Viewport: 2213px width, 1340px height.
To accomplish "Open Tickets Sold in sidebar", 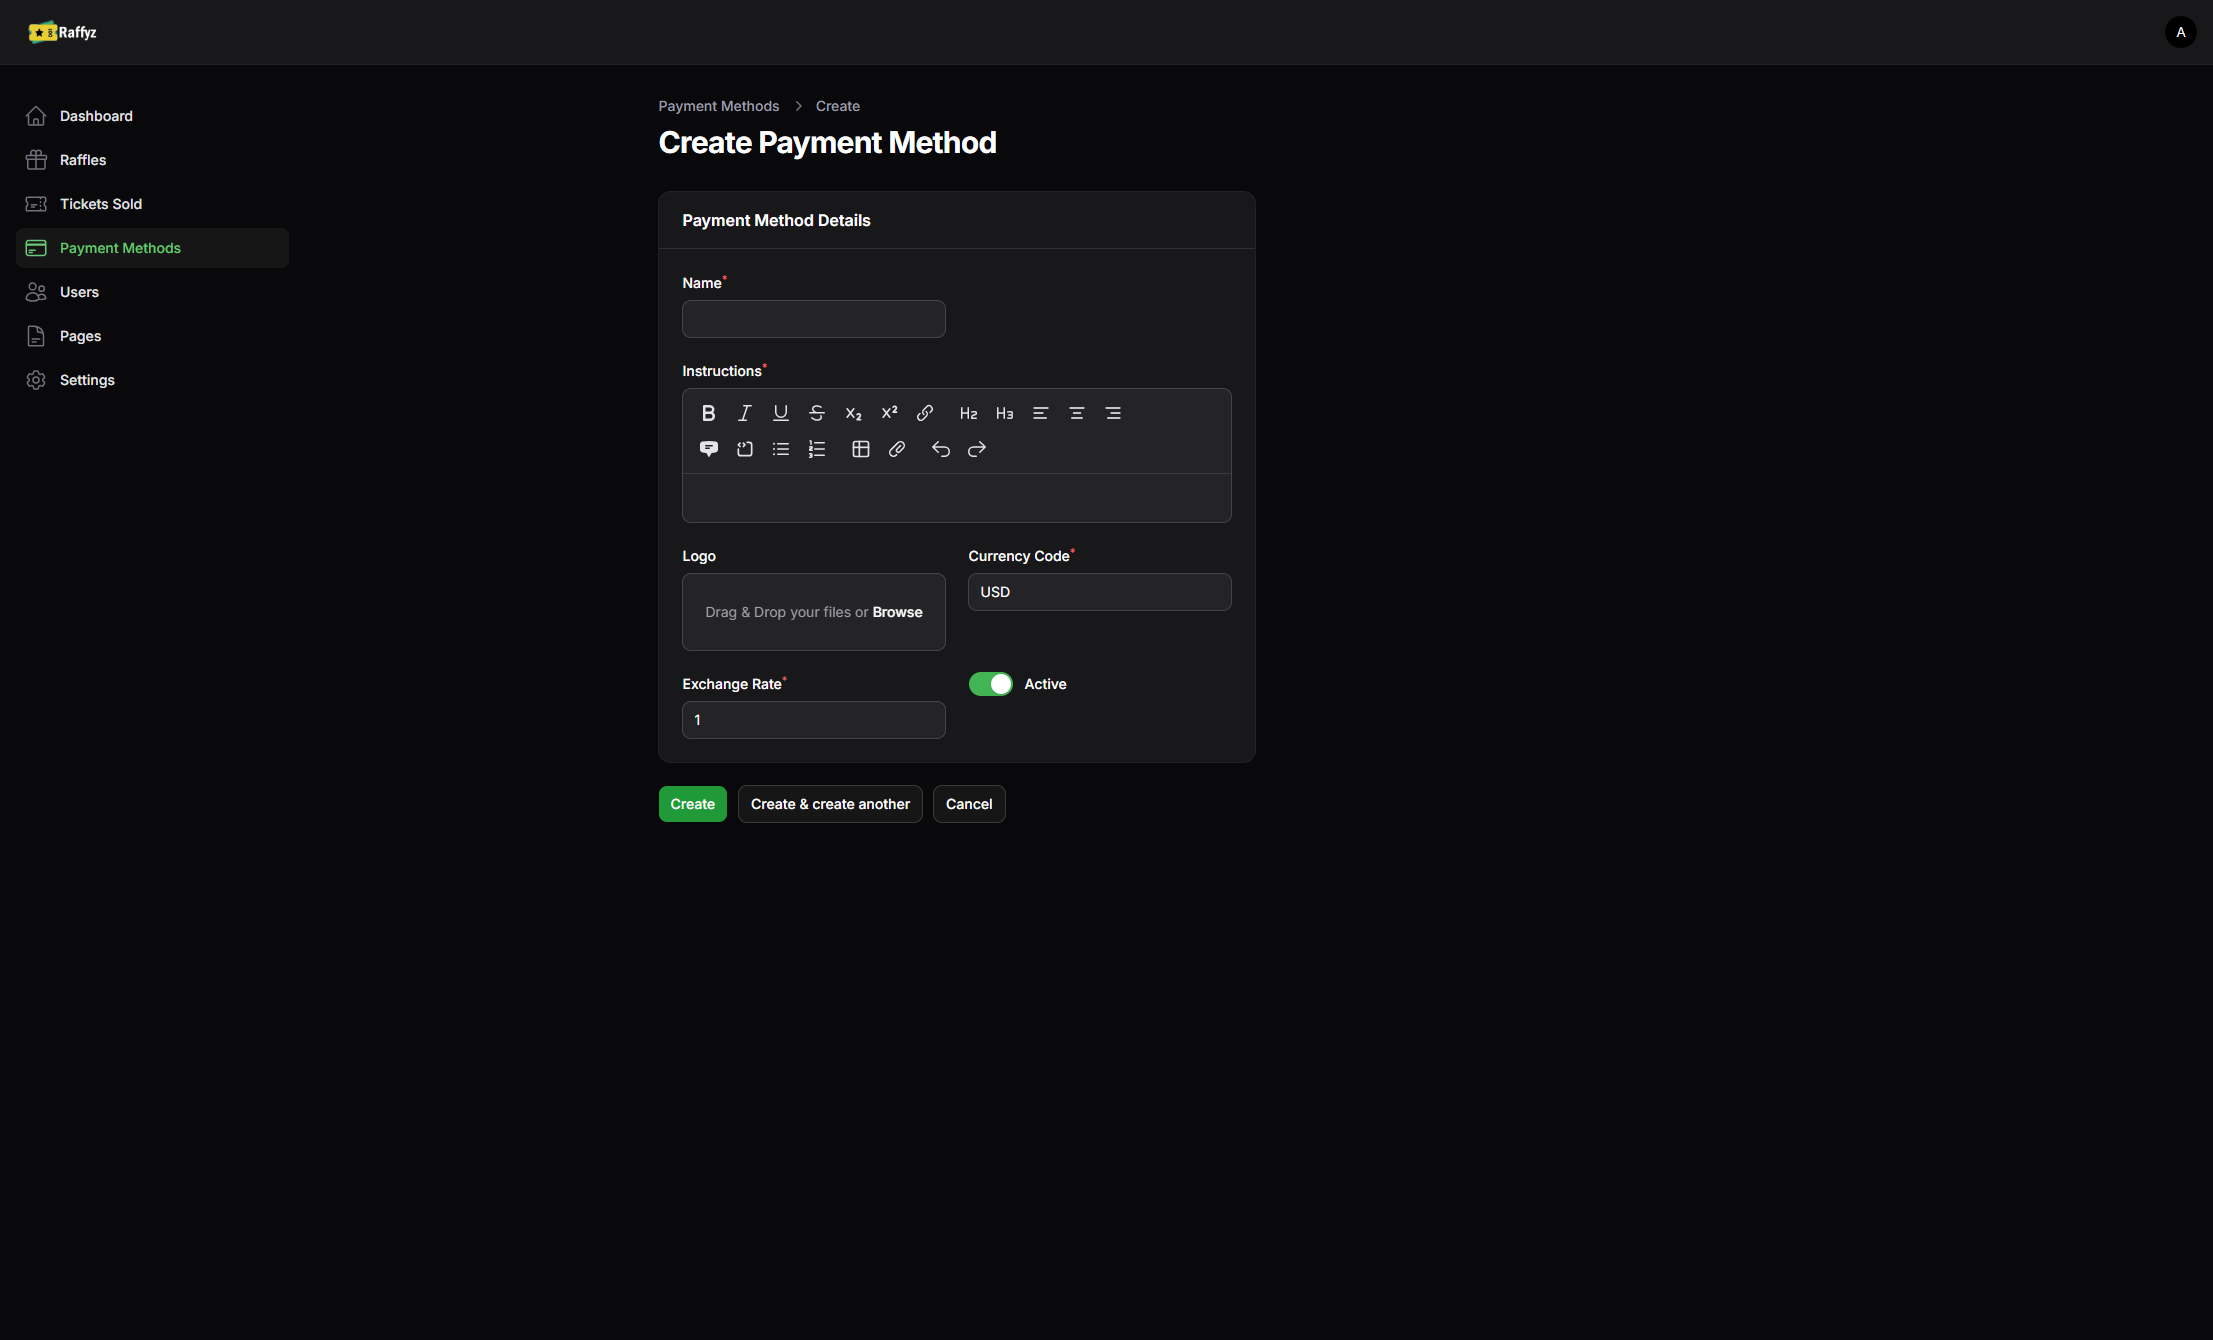I will coord(100,204).
